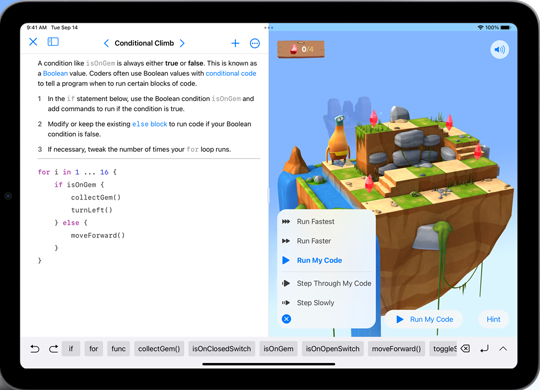Open the more options ellipsis icon
This screenshot has width=540, height=390.
coord(255,43)
